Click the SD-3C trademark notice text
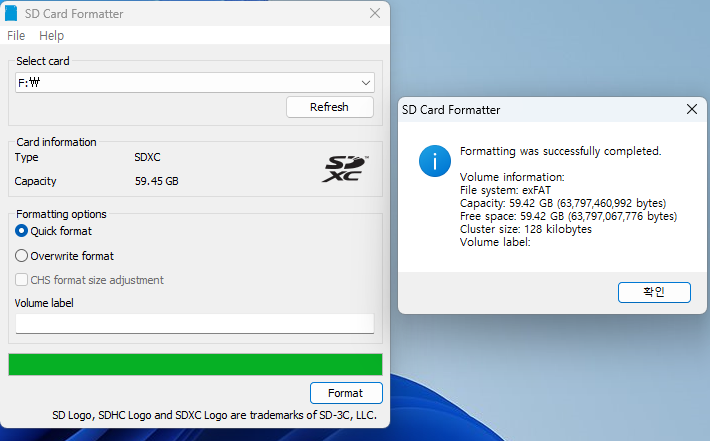The height and width of the screenshot is (441, 710). (214, 415)
